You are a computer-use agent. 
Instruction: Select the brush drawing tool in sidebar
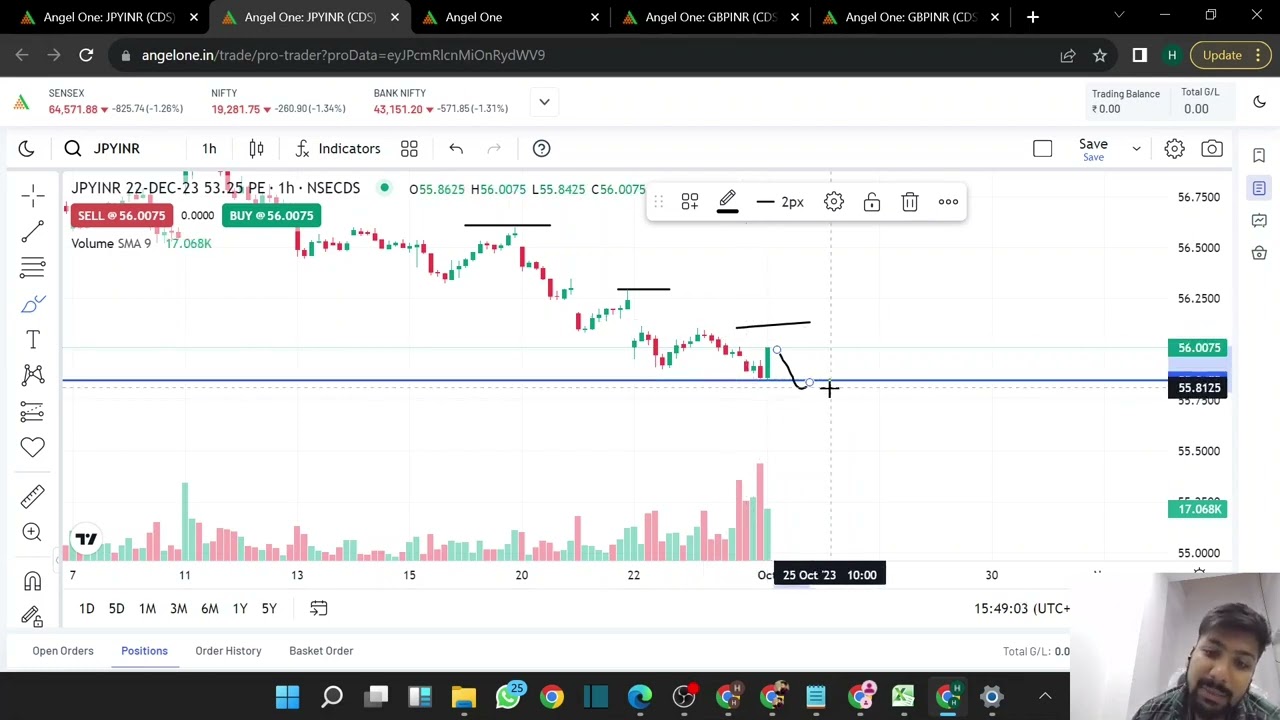click(x=33, y=304)
